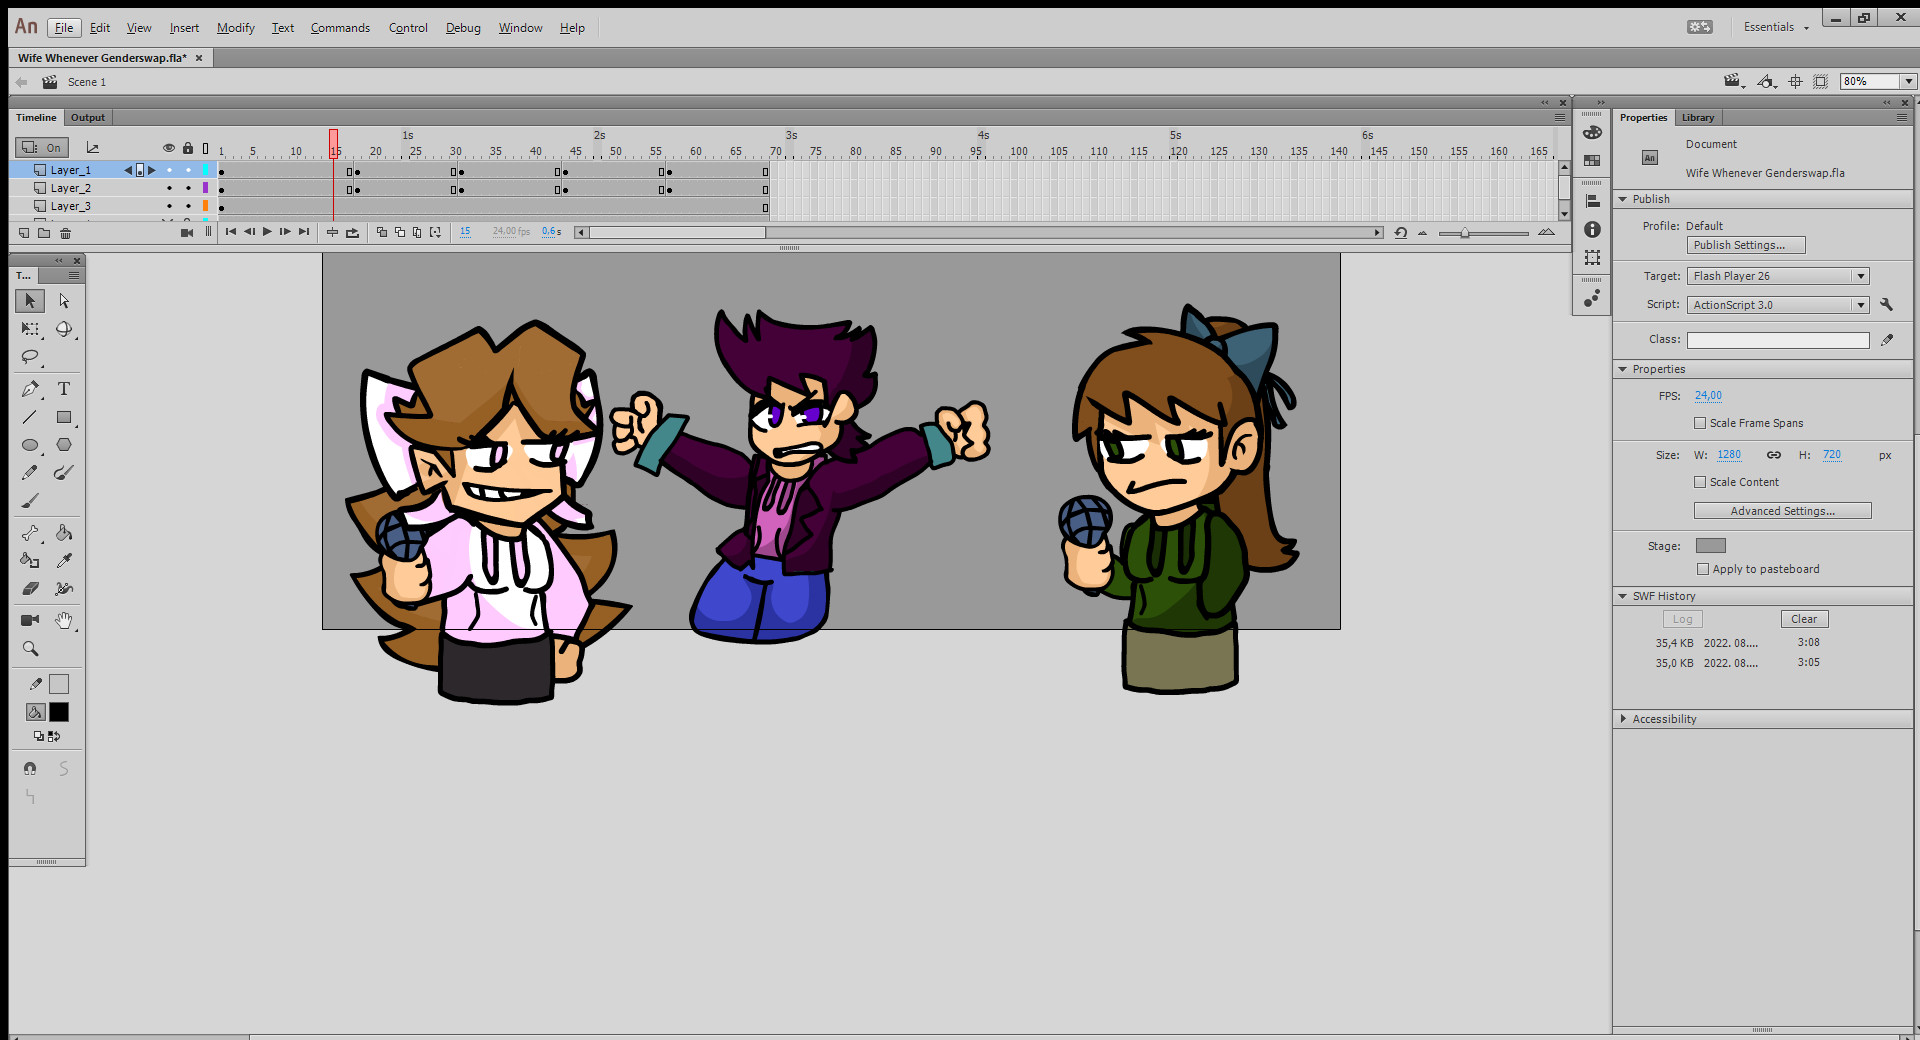This screenshot has width=1920, height=1040.
Task: Activate the Text tool
Action: (64, 389)
